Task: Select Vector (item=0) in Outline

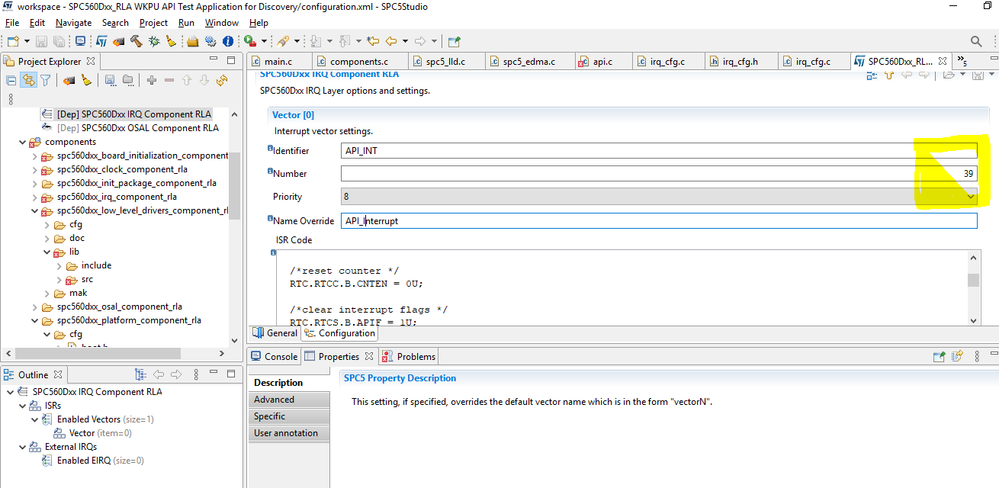Action: pyautogui.click(x=92, y=433)
